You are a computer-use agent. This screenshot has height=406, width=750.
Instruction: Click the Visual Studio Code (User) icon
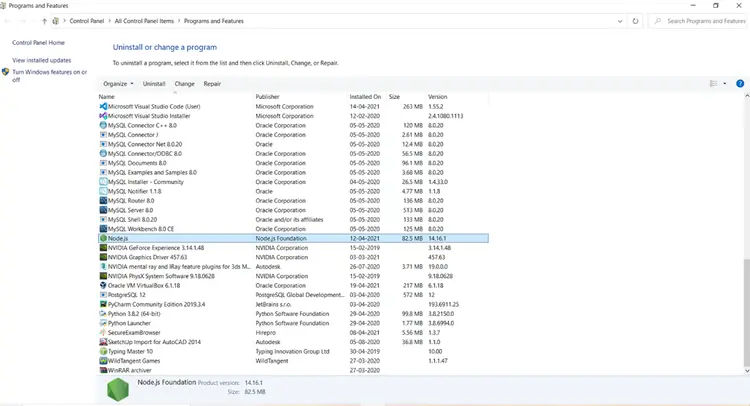click(103, 106)
